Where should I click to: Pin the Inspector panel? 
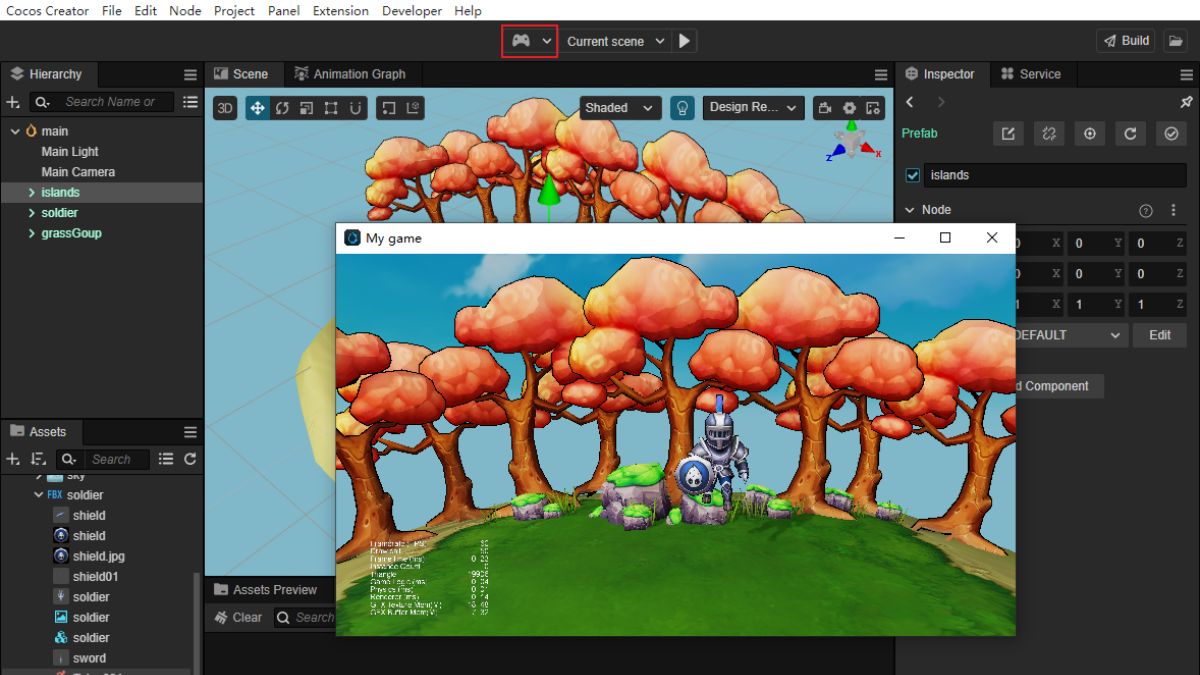pyautogui.click(x=1186, y=102)
